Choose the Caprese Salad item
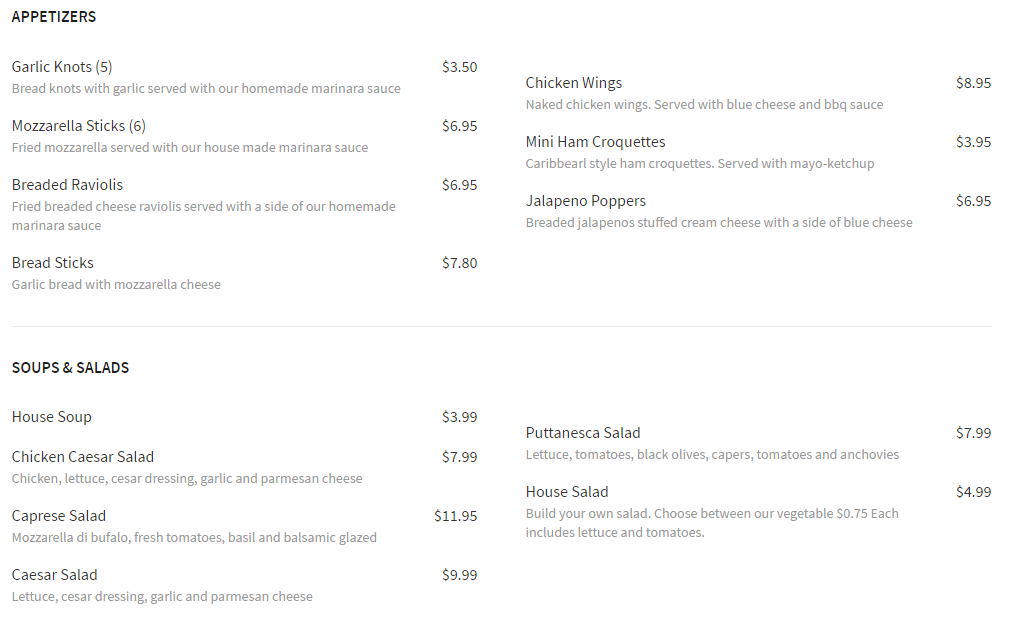Image resolution: width=1010 pixels, height=624 pixels. coord(59,516)
